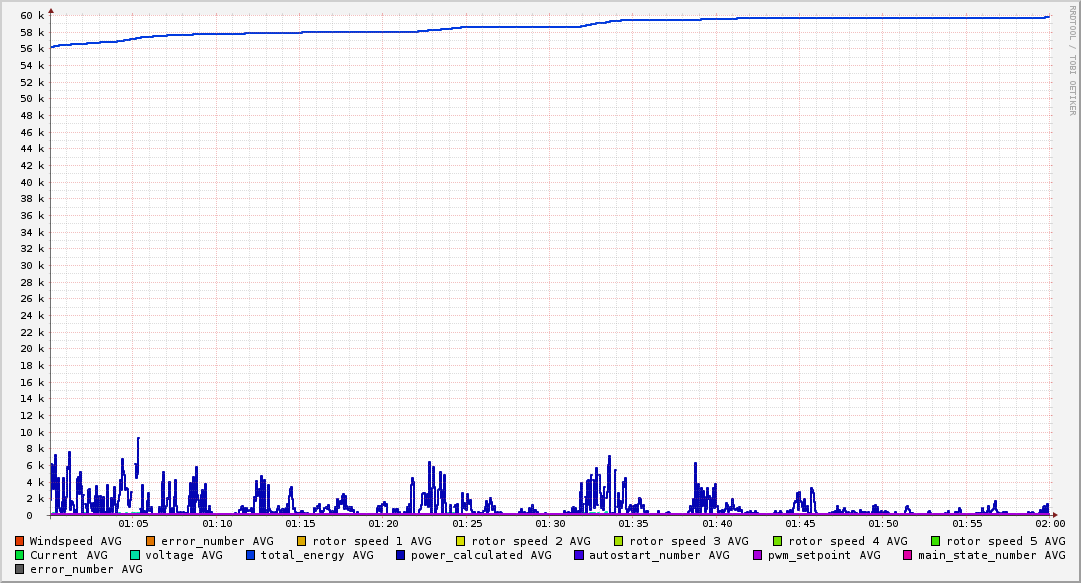The image size is (1081, 583).
Task: Click the purple pwm_setpoint AVG swatch
Action: click(x=757, y=555)
